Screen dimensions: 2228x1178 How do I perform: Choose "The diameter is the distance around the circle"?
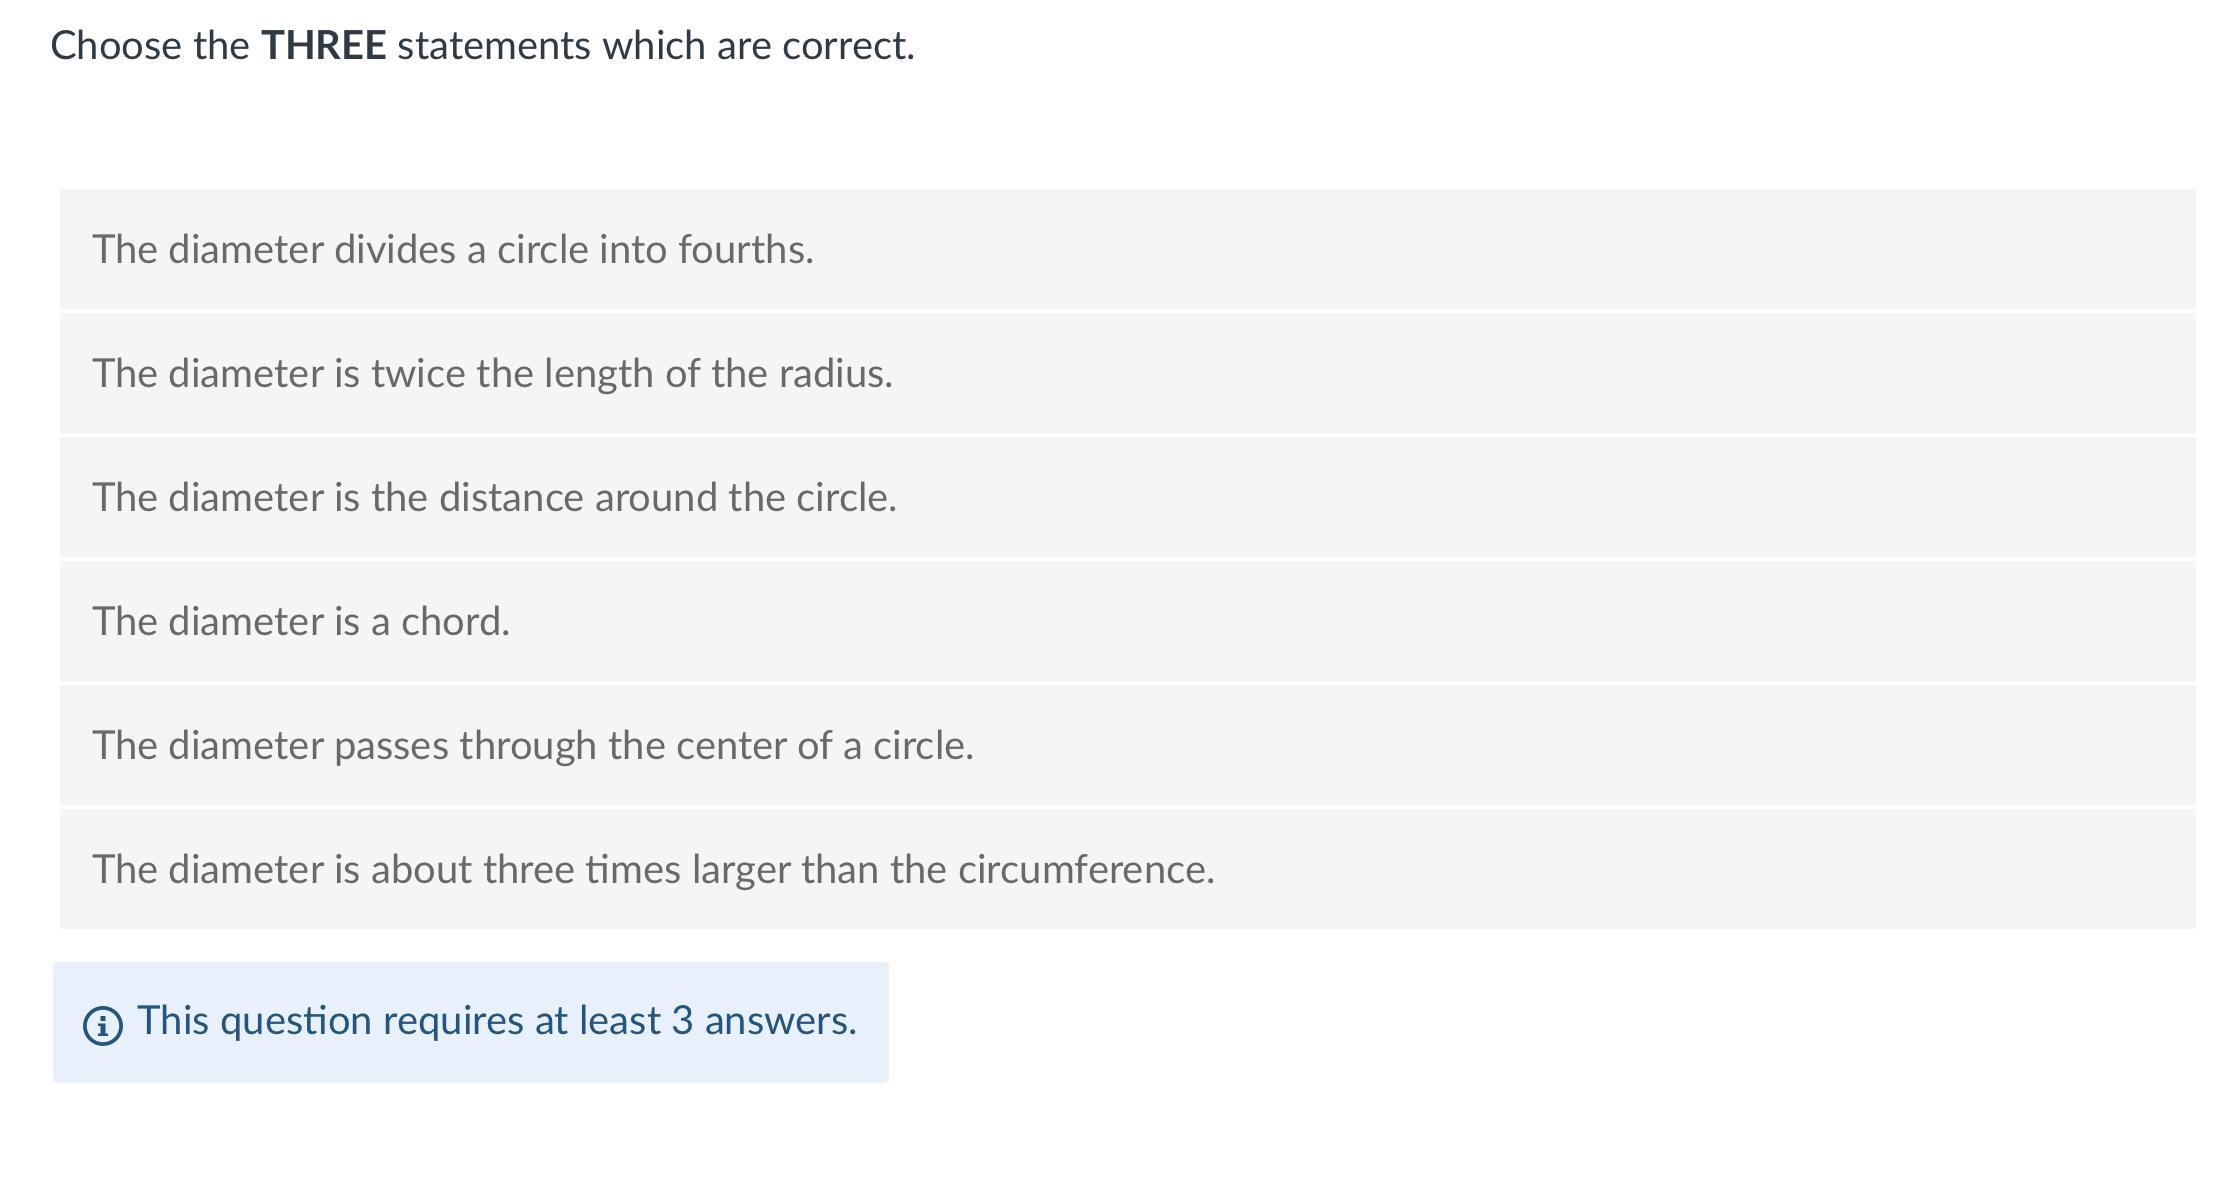pyautogui.click(x=494, y=497)
